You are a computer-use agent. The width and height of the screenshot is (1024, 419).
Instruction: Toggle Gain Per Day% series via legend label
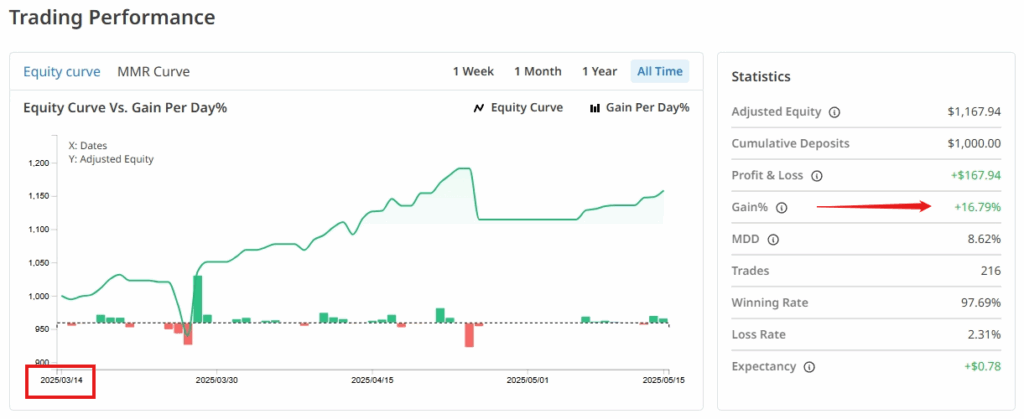click(x=647, y=108)
